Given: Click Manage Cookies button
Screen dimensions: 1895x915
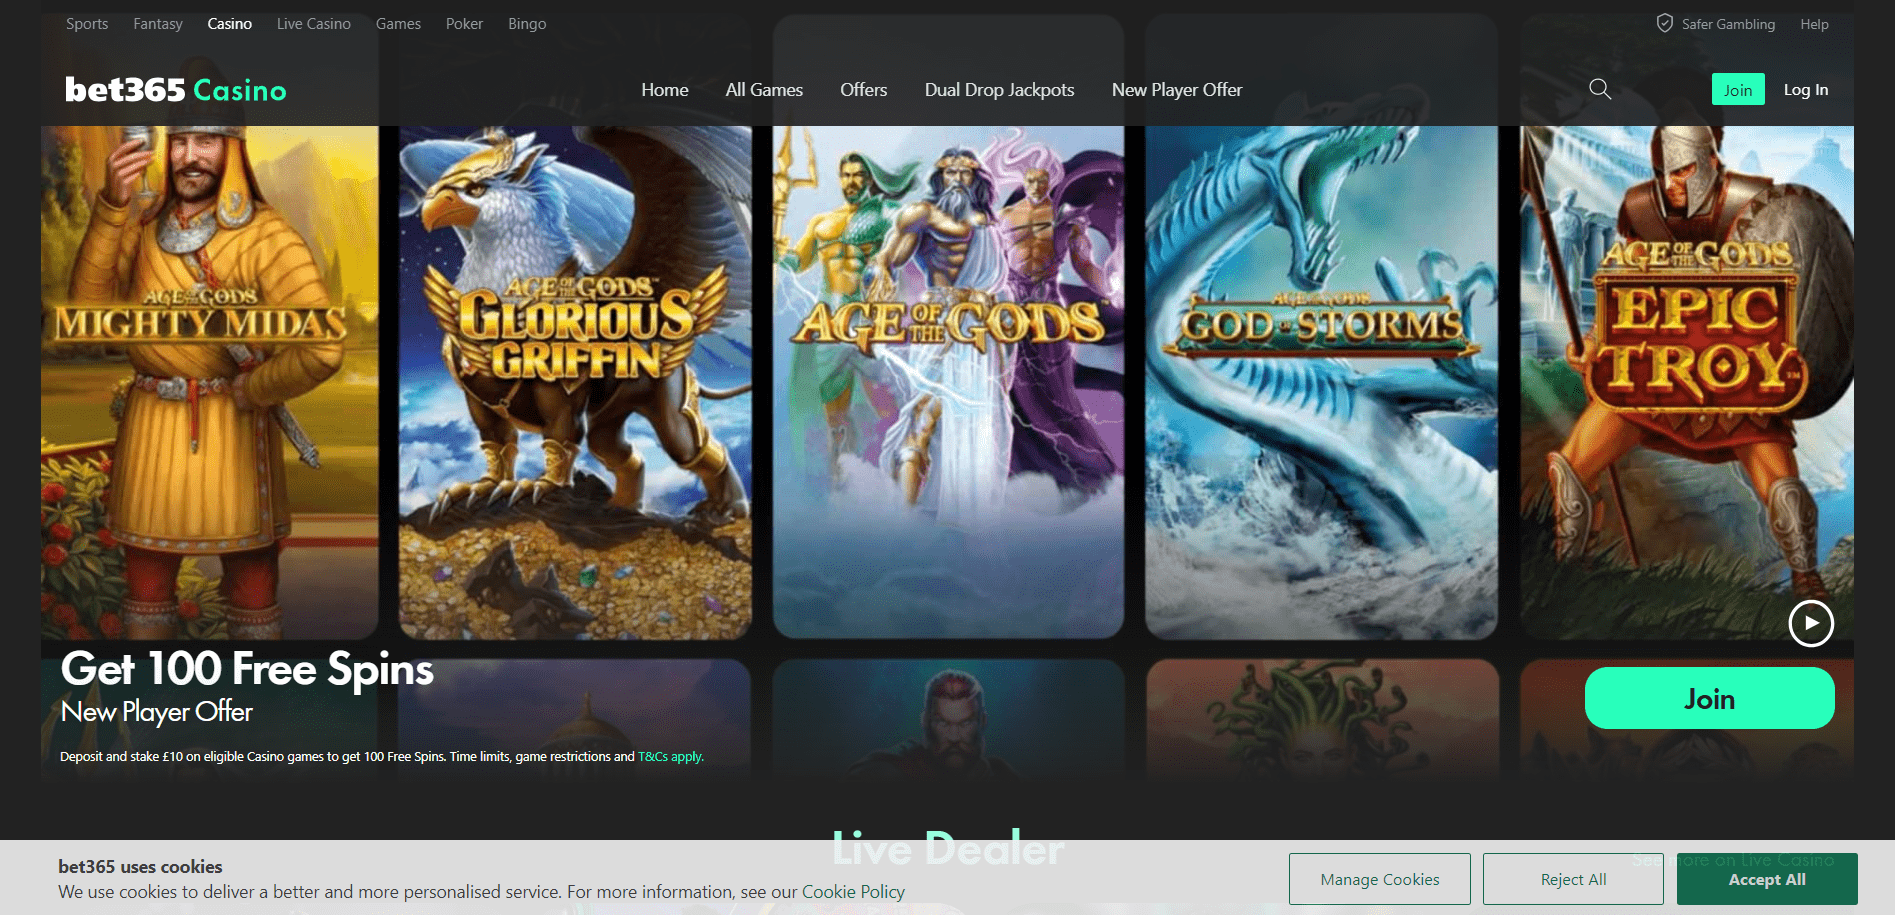Looking at the screenshot, I should pyautogui.click(x=1380, y=879).
